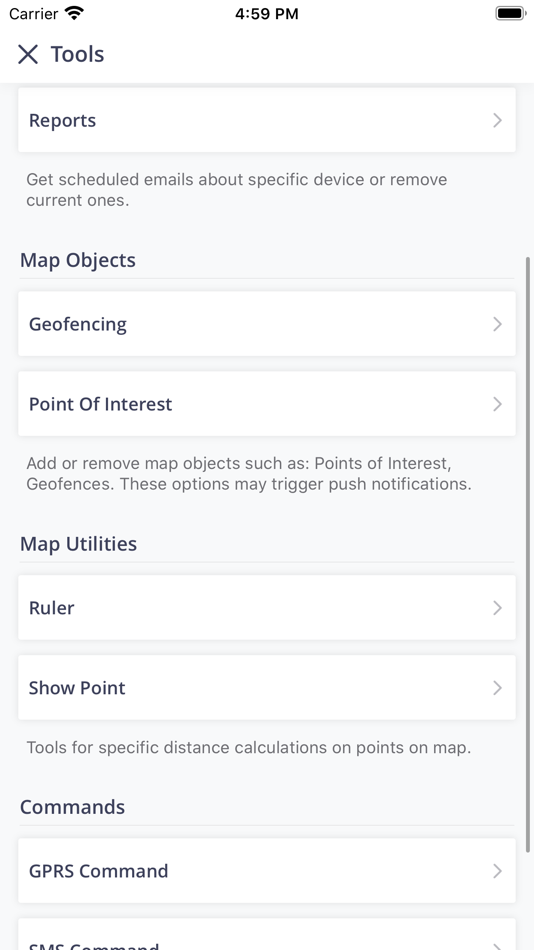
Task: Tap the Wi-Fi icon in the status bar
Action: [75, 13]
